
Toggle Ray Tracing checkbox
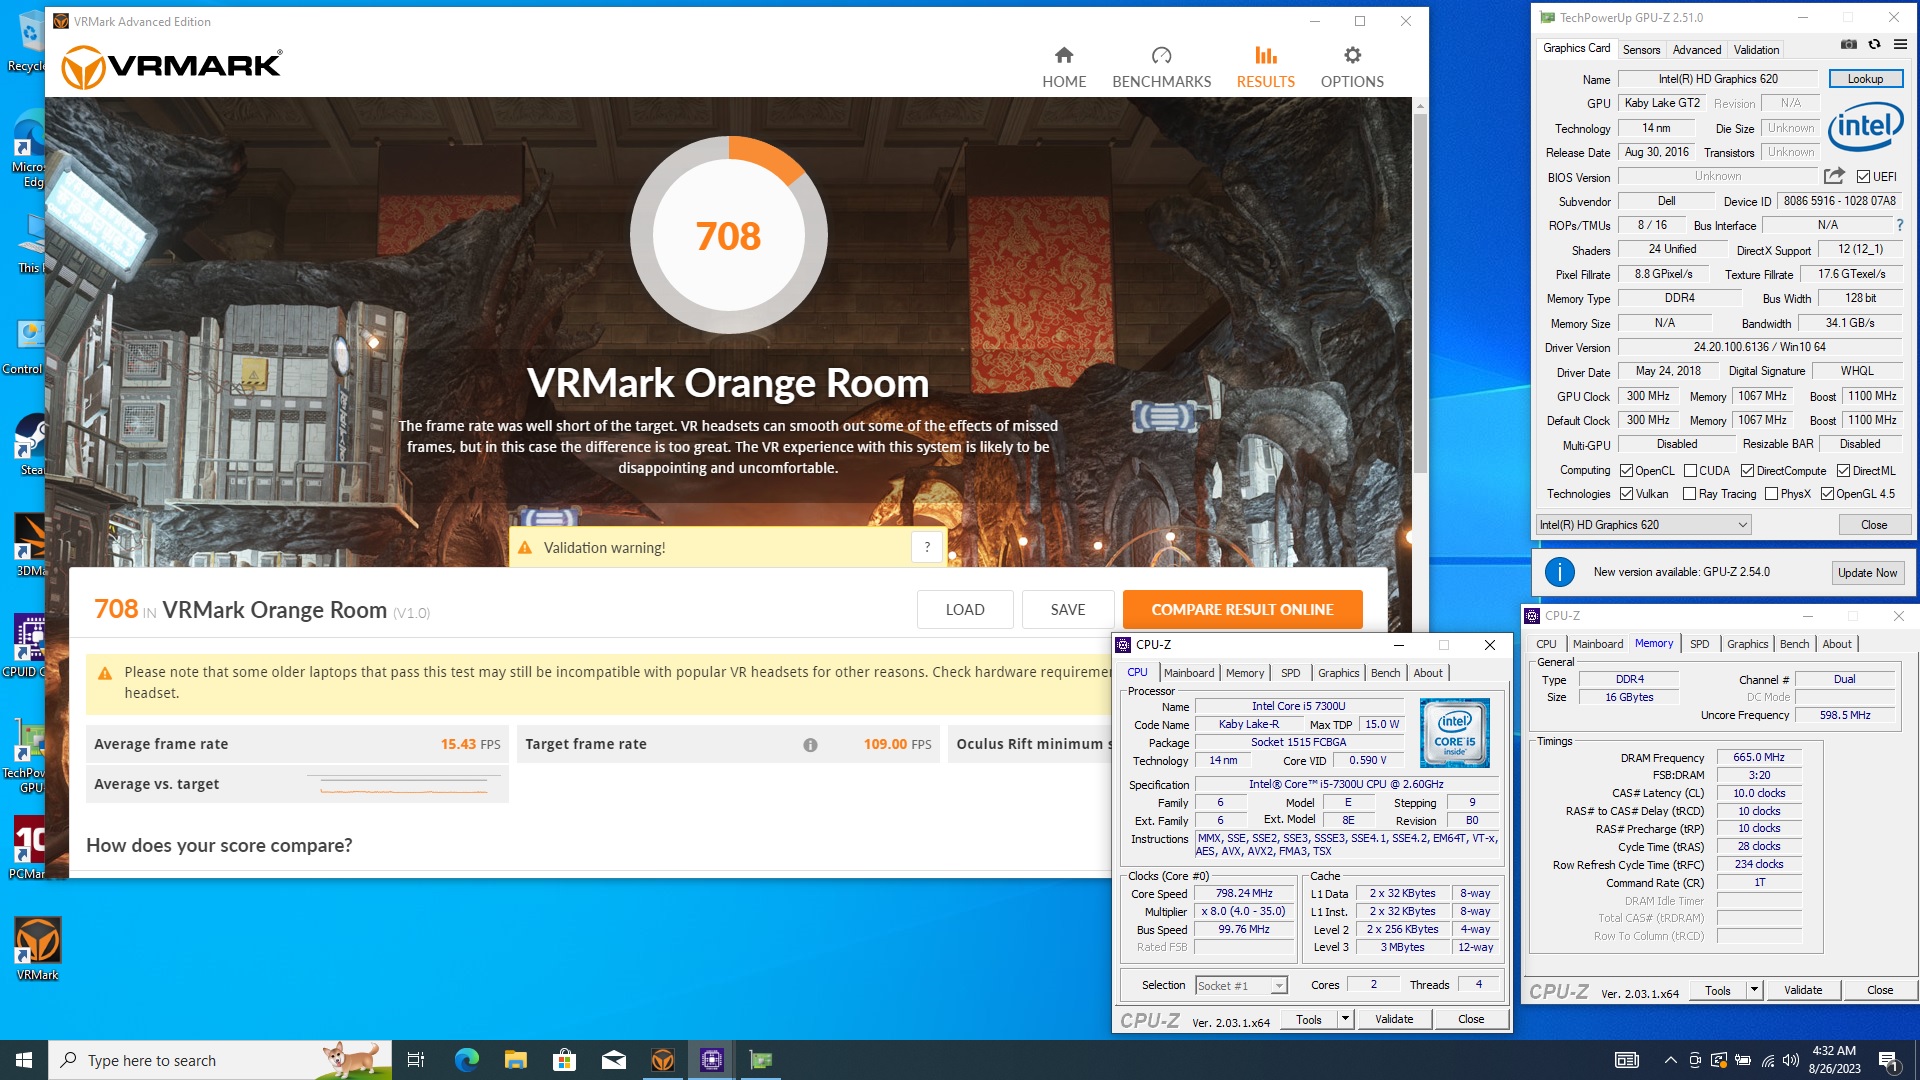click(1689, 494)
